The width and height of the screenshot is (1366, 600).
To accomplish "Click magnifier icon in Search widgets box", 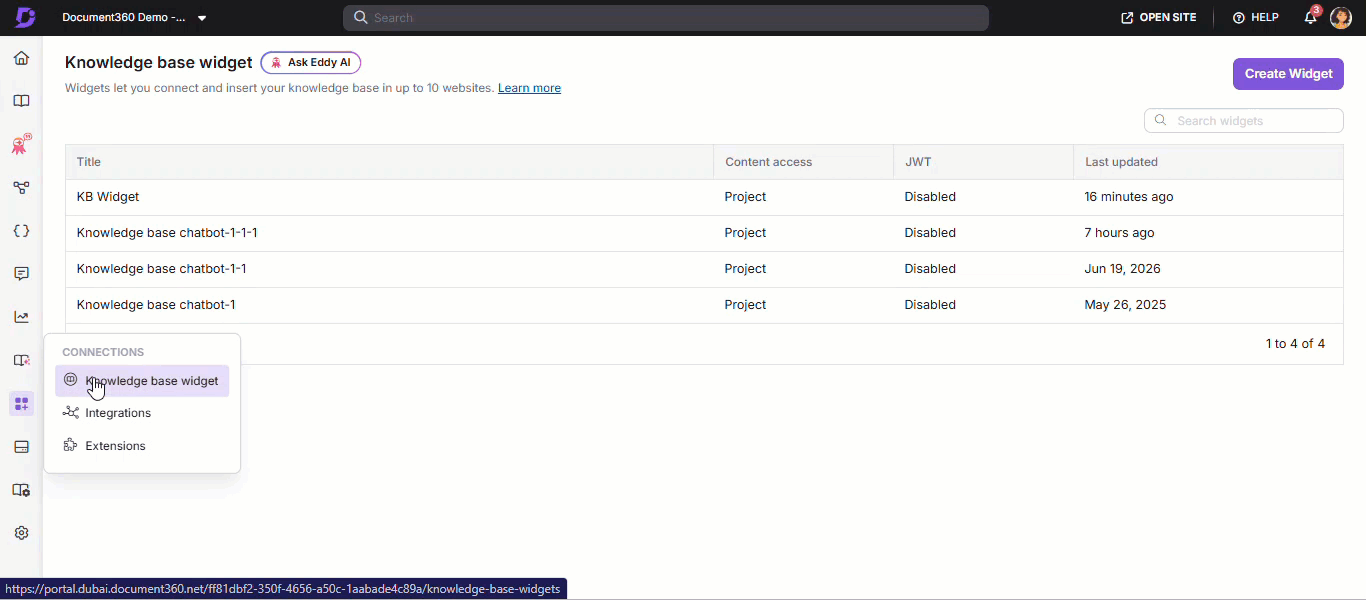I will coord(1161,120).
